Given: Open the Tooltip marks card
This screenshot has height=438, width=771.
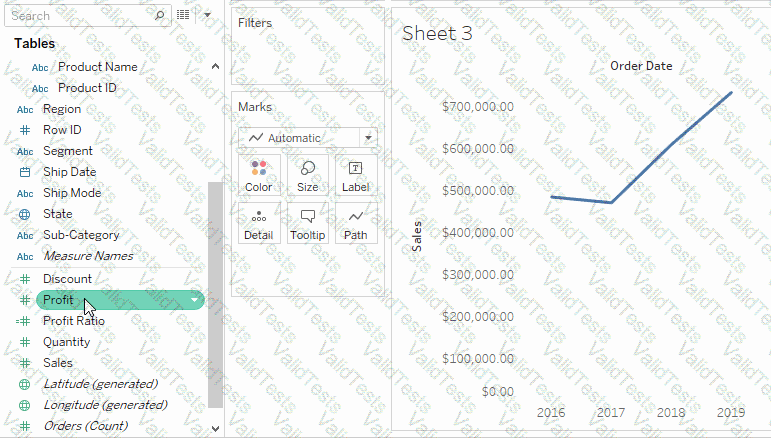Looking at the screenshot, I should [x=308, y=223].
